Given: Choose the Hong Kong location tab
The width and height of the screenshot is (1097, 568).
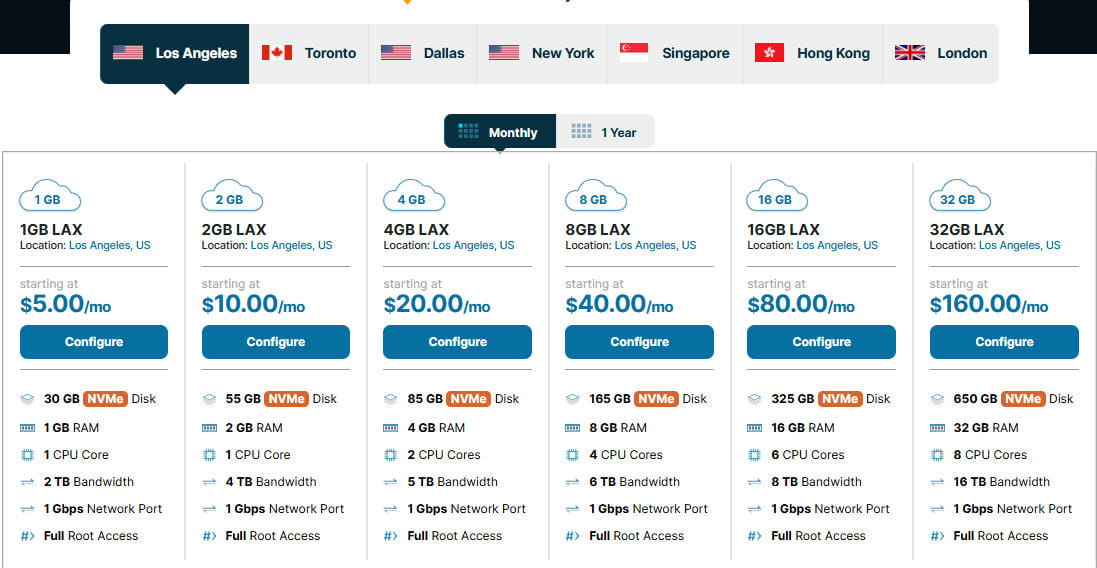Looking at the screenshot, I should click(x=812, y=54).
